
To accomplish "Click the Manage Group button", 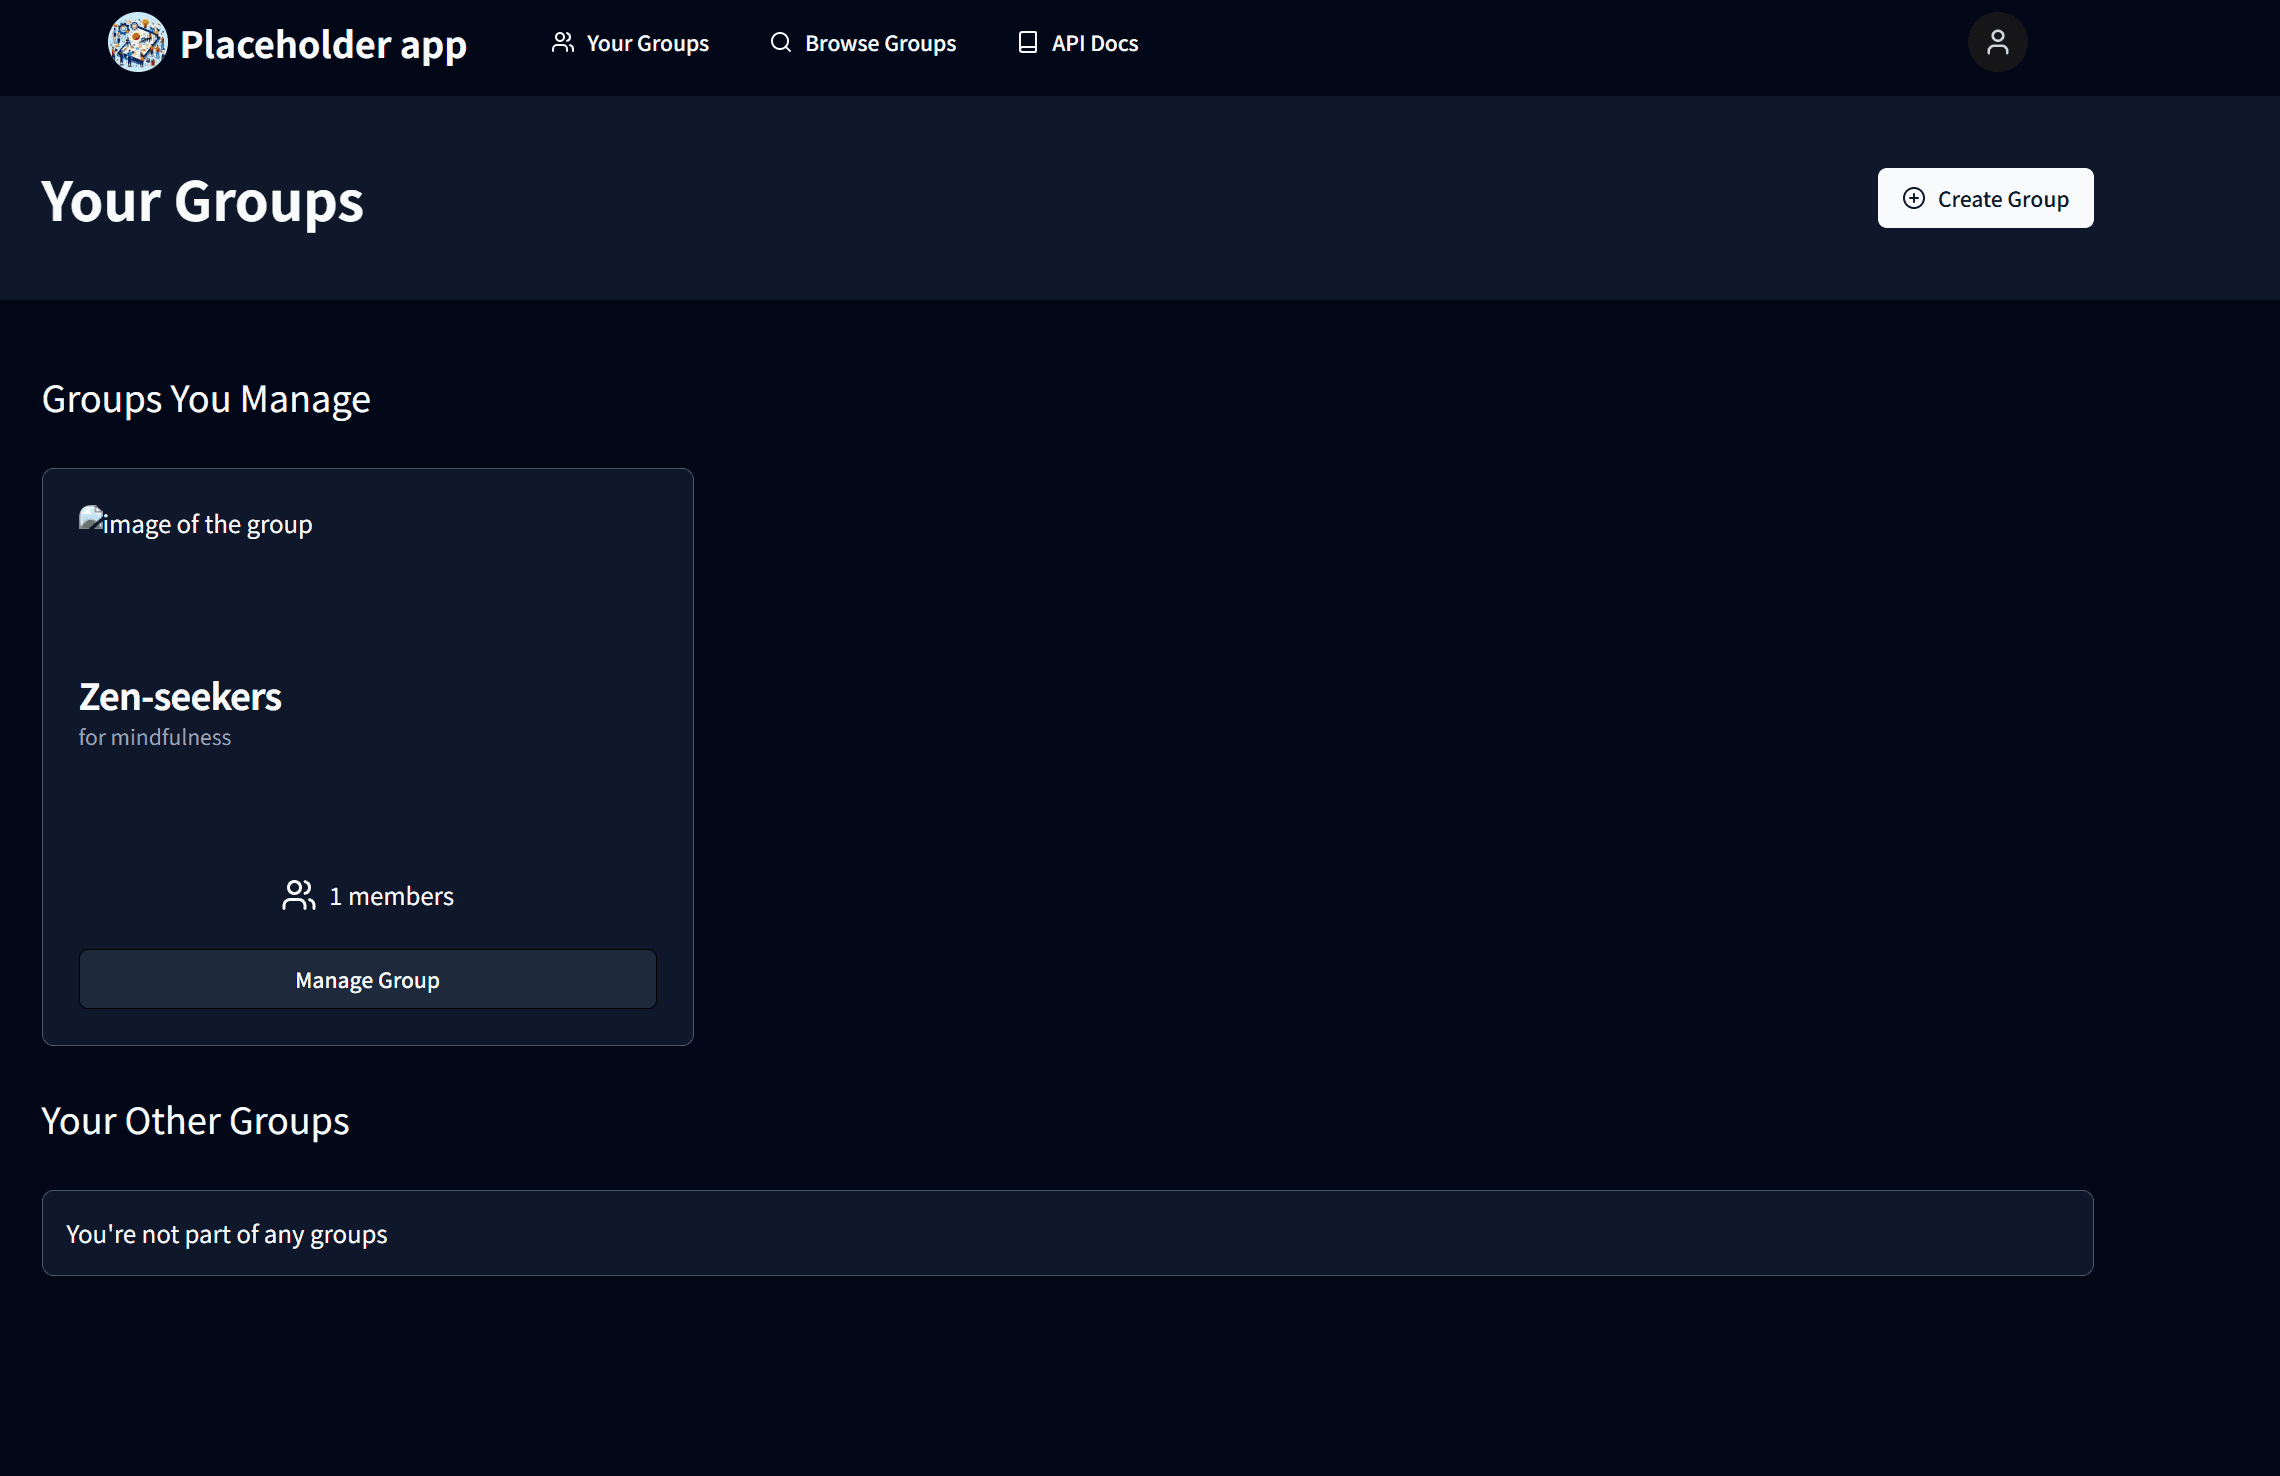I will point(367,979).
